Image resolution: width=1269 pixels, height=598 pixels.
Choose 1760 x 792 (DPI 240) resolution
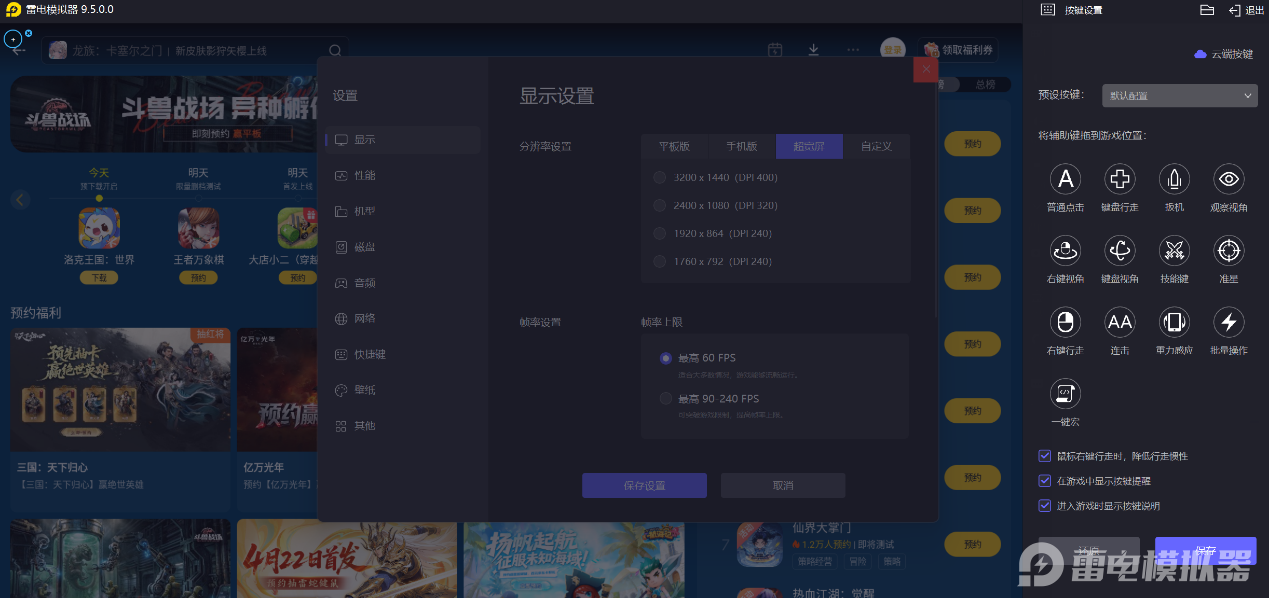(x=659, y=261)
